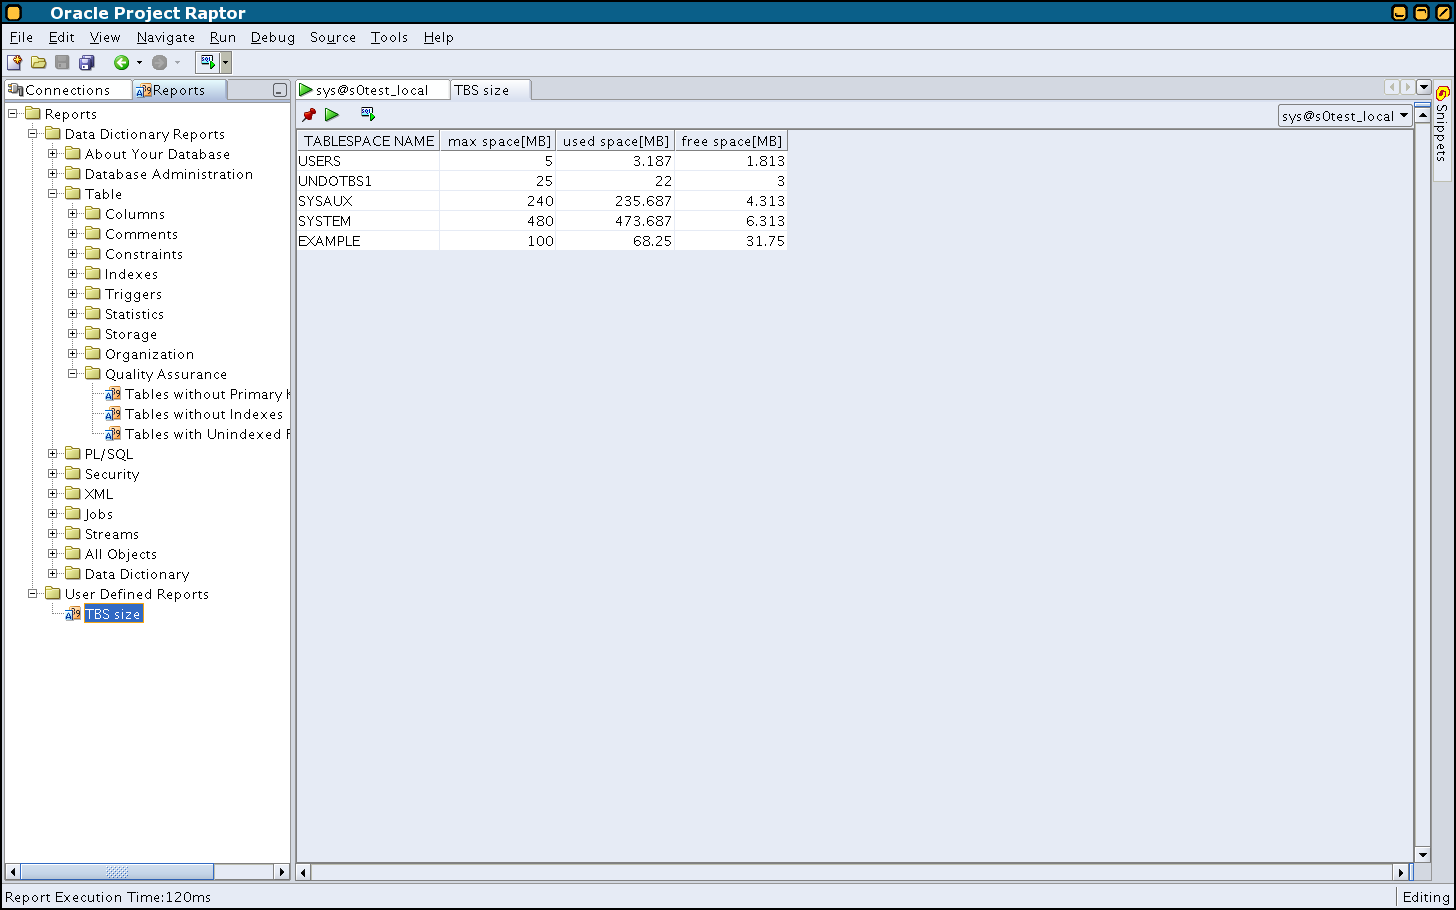Collapse the User Defined Reports node
Viewport: 1456px width, 910px height.
[33, 593]
